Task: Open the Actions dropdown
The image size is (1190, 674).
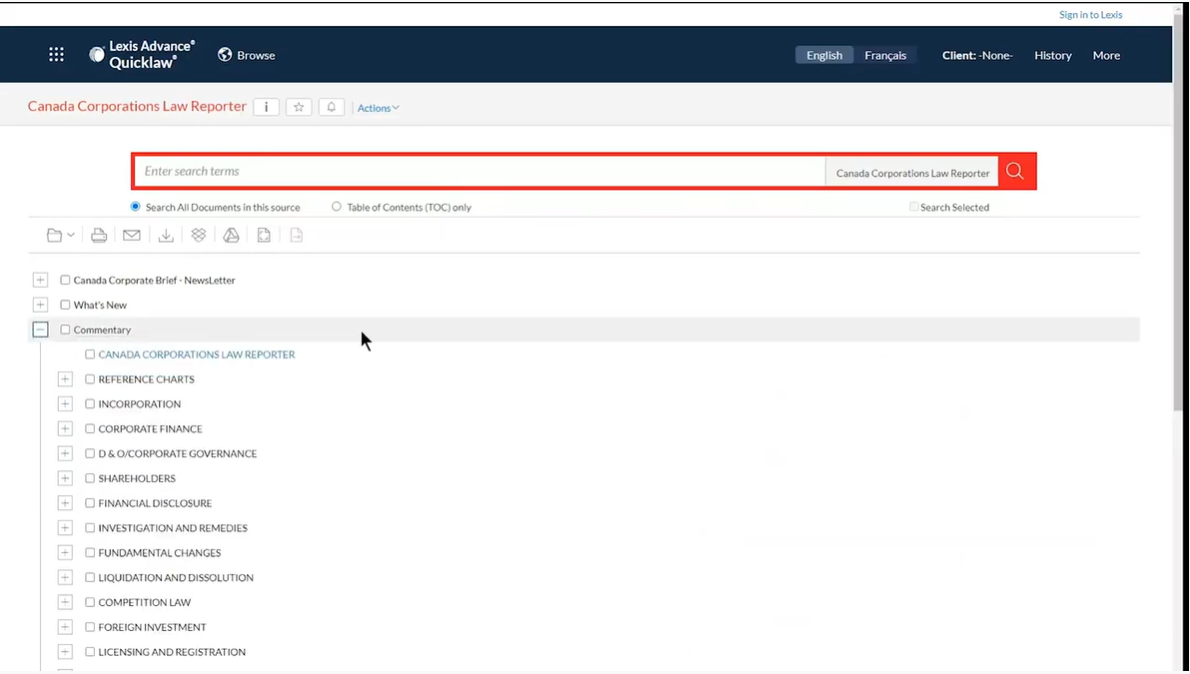Action: pyautogui.click(x=378, y=108)
